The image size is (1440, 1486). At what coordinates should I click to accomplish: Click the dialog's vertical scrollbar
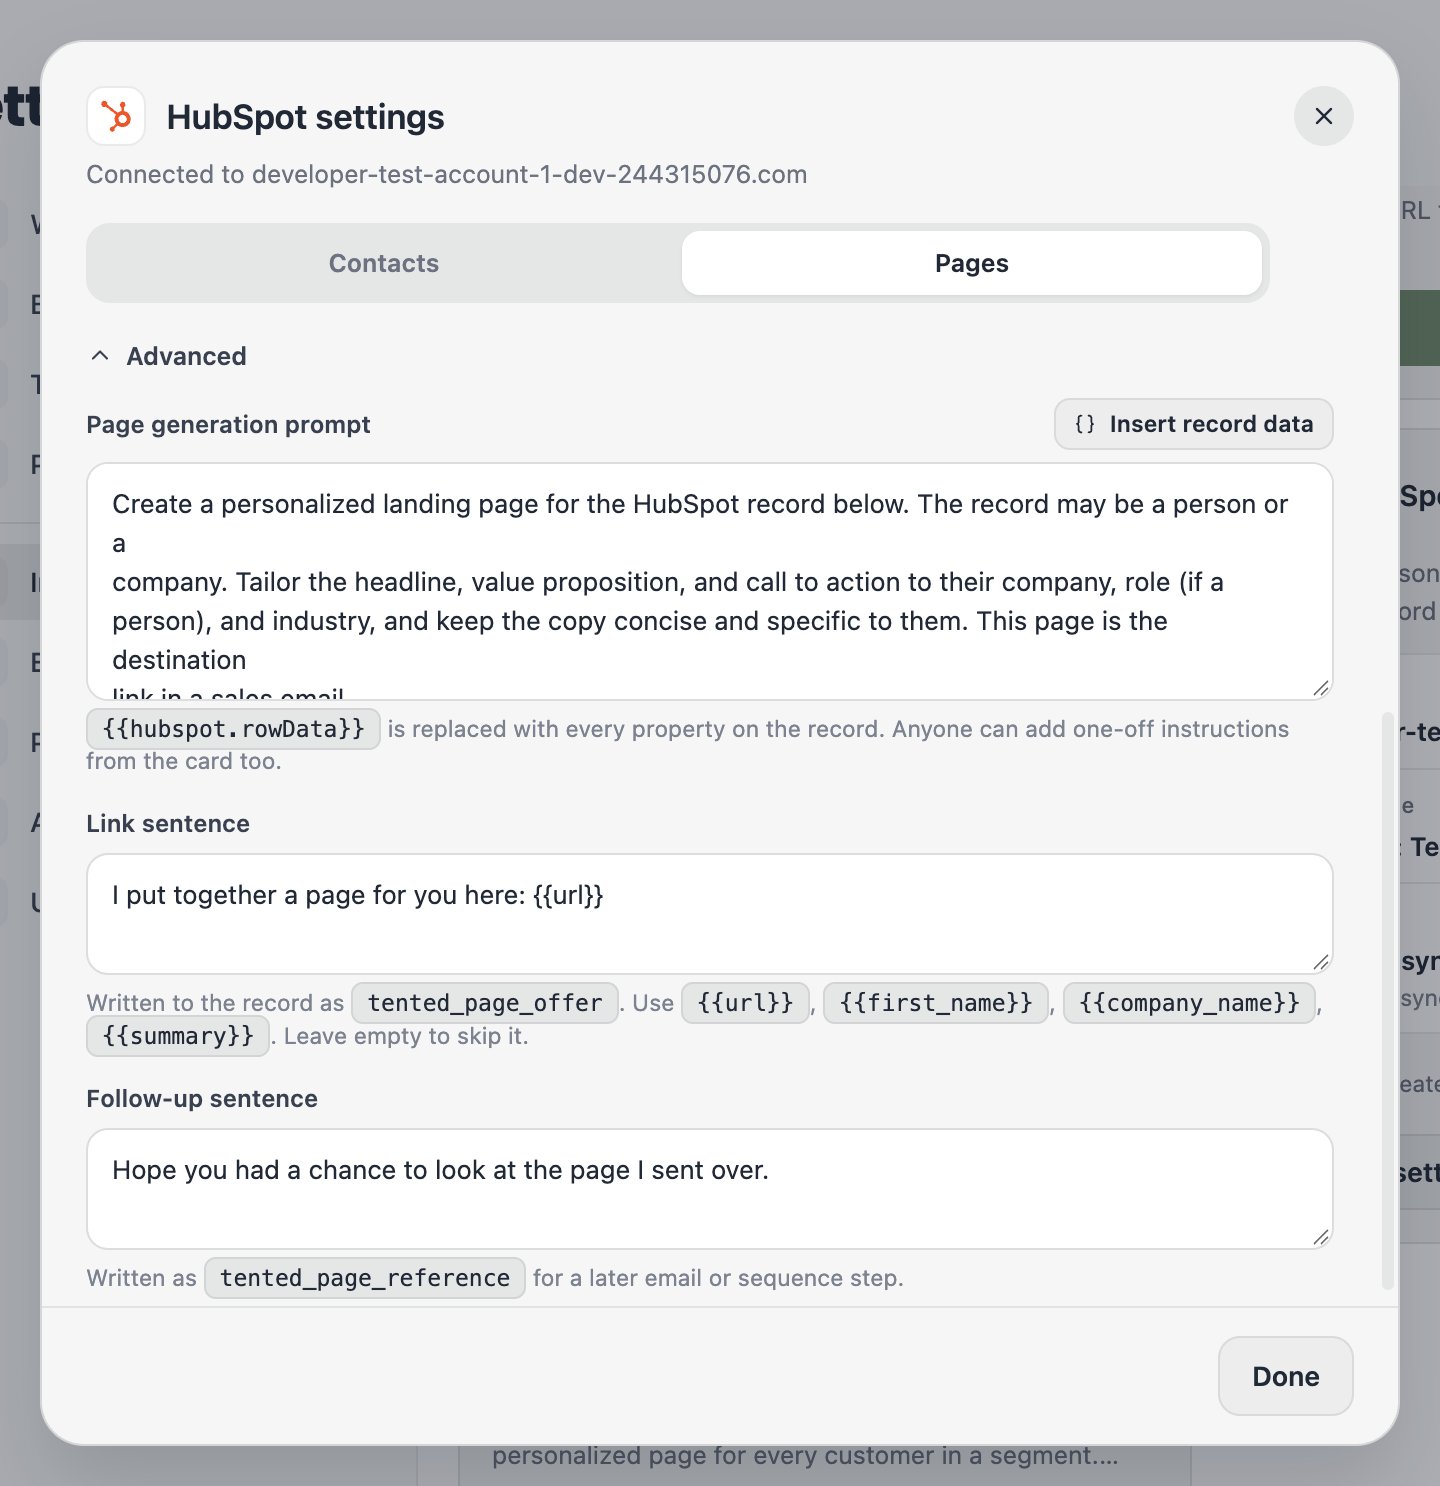click(x=1387, y=1000)
